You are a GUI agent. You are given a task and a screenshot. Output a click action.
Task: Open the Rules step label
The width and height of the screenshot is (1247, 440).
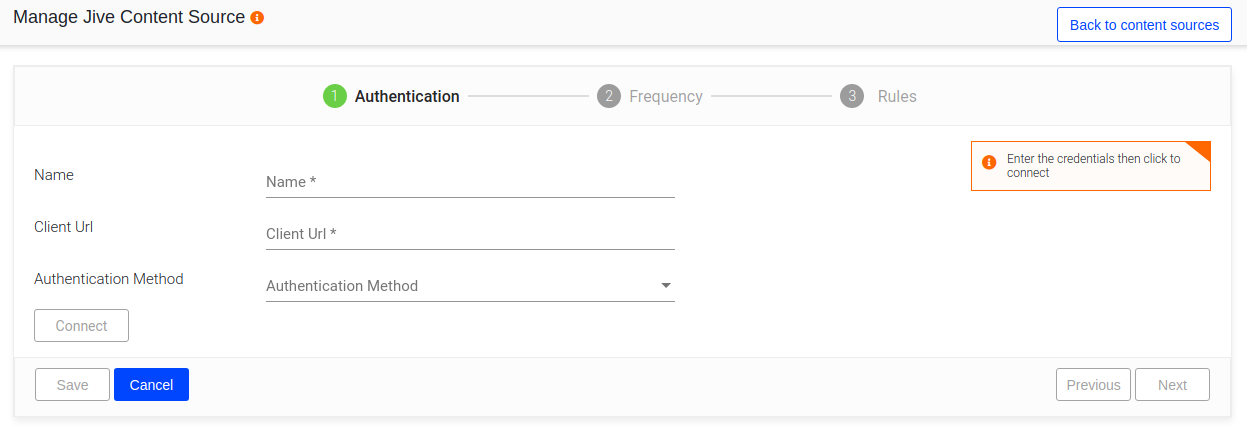click(897, 97)
